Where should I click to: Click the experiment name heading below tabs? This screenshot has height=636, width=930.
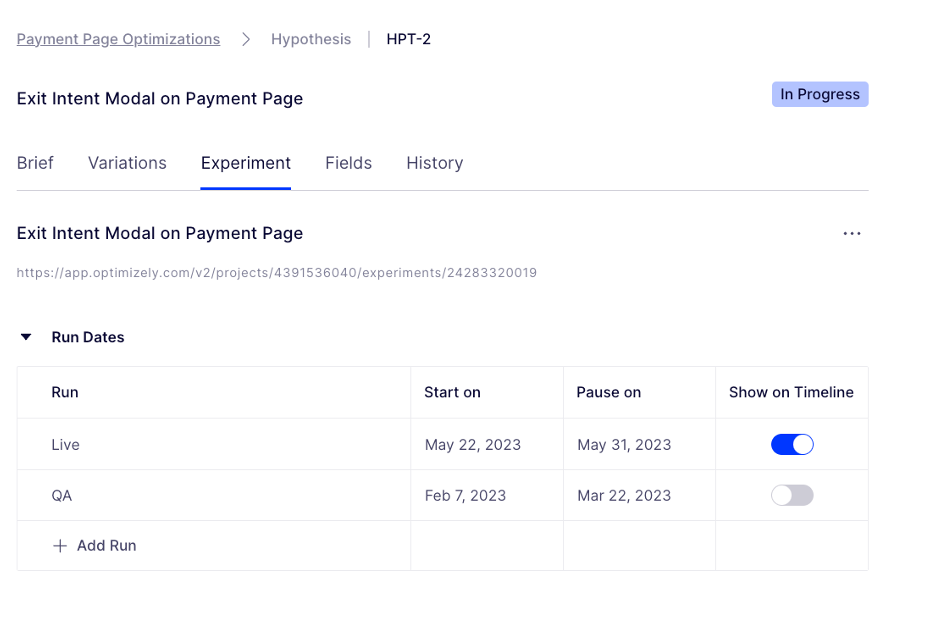pyautogui.click(x=160, y=233)
